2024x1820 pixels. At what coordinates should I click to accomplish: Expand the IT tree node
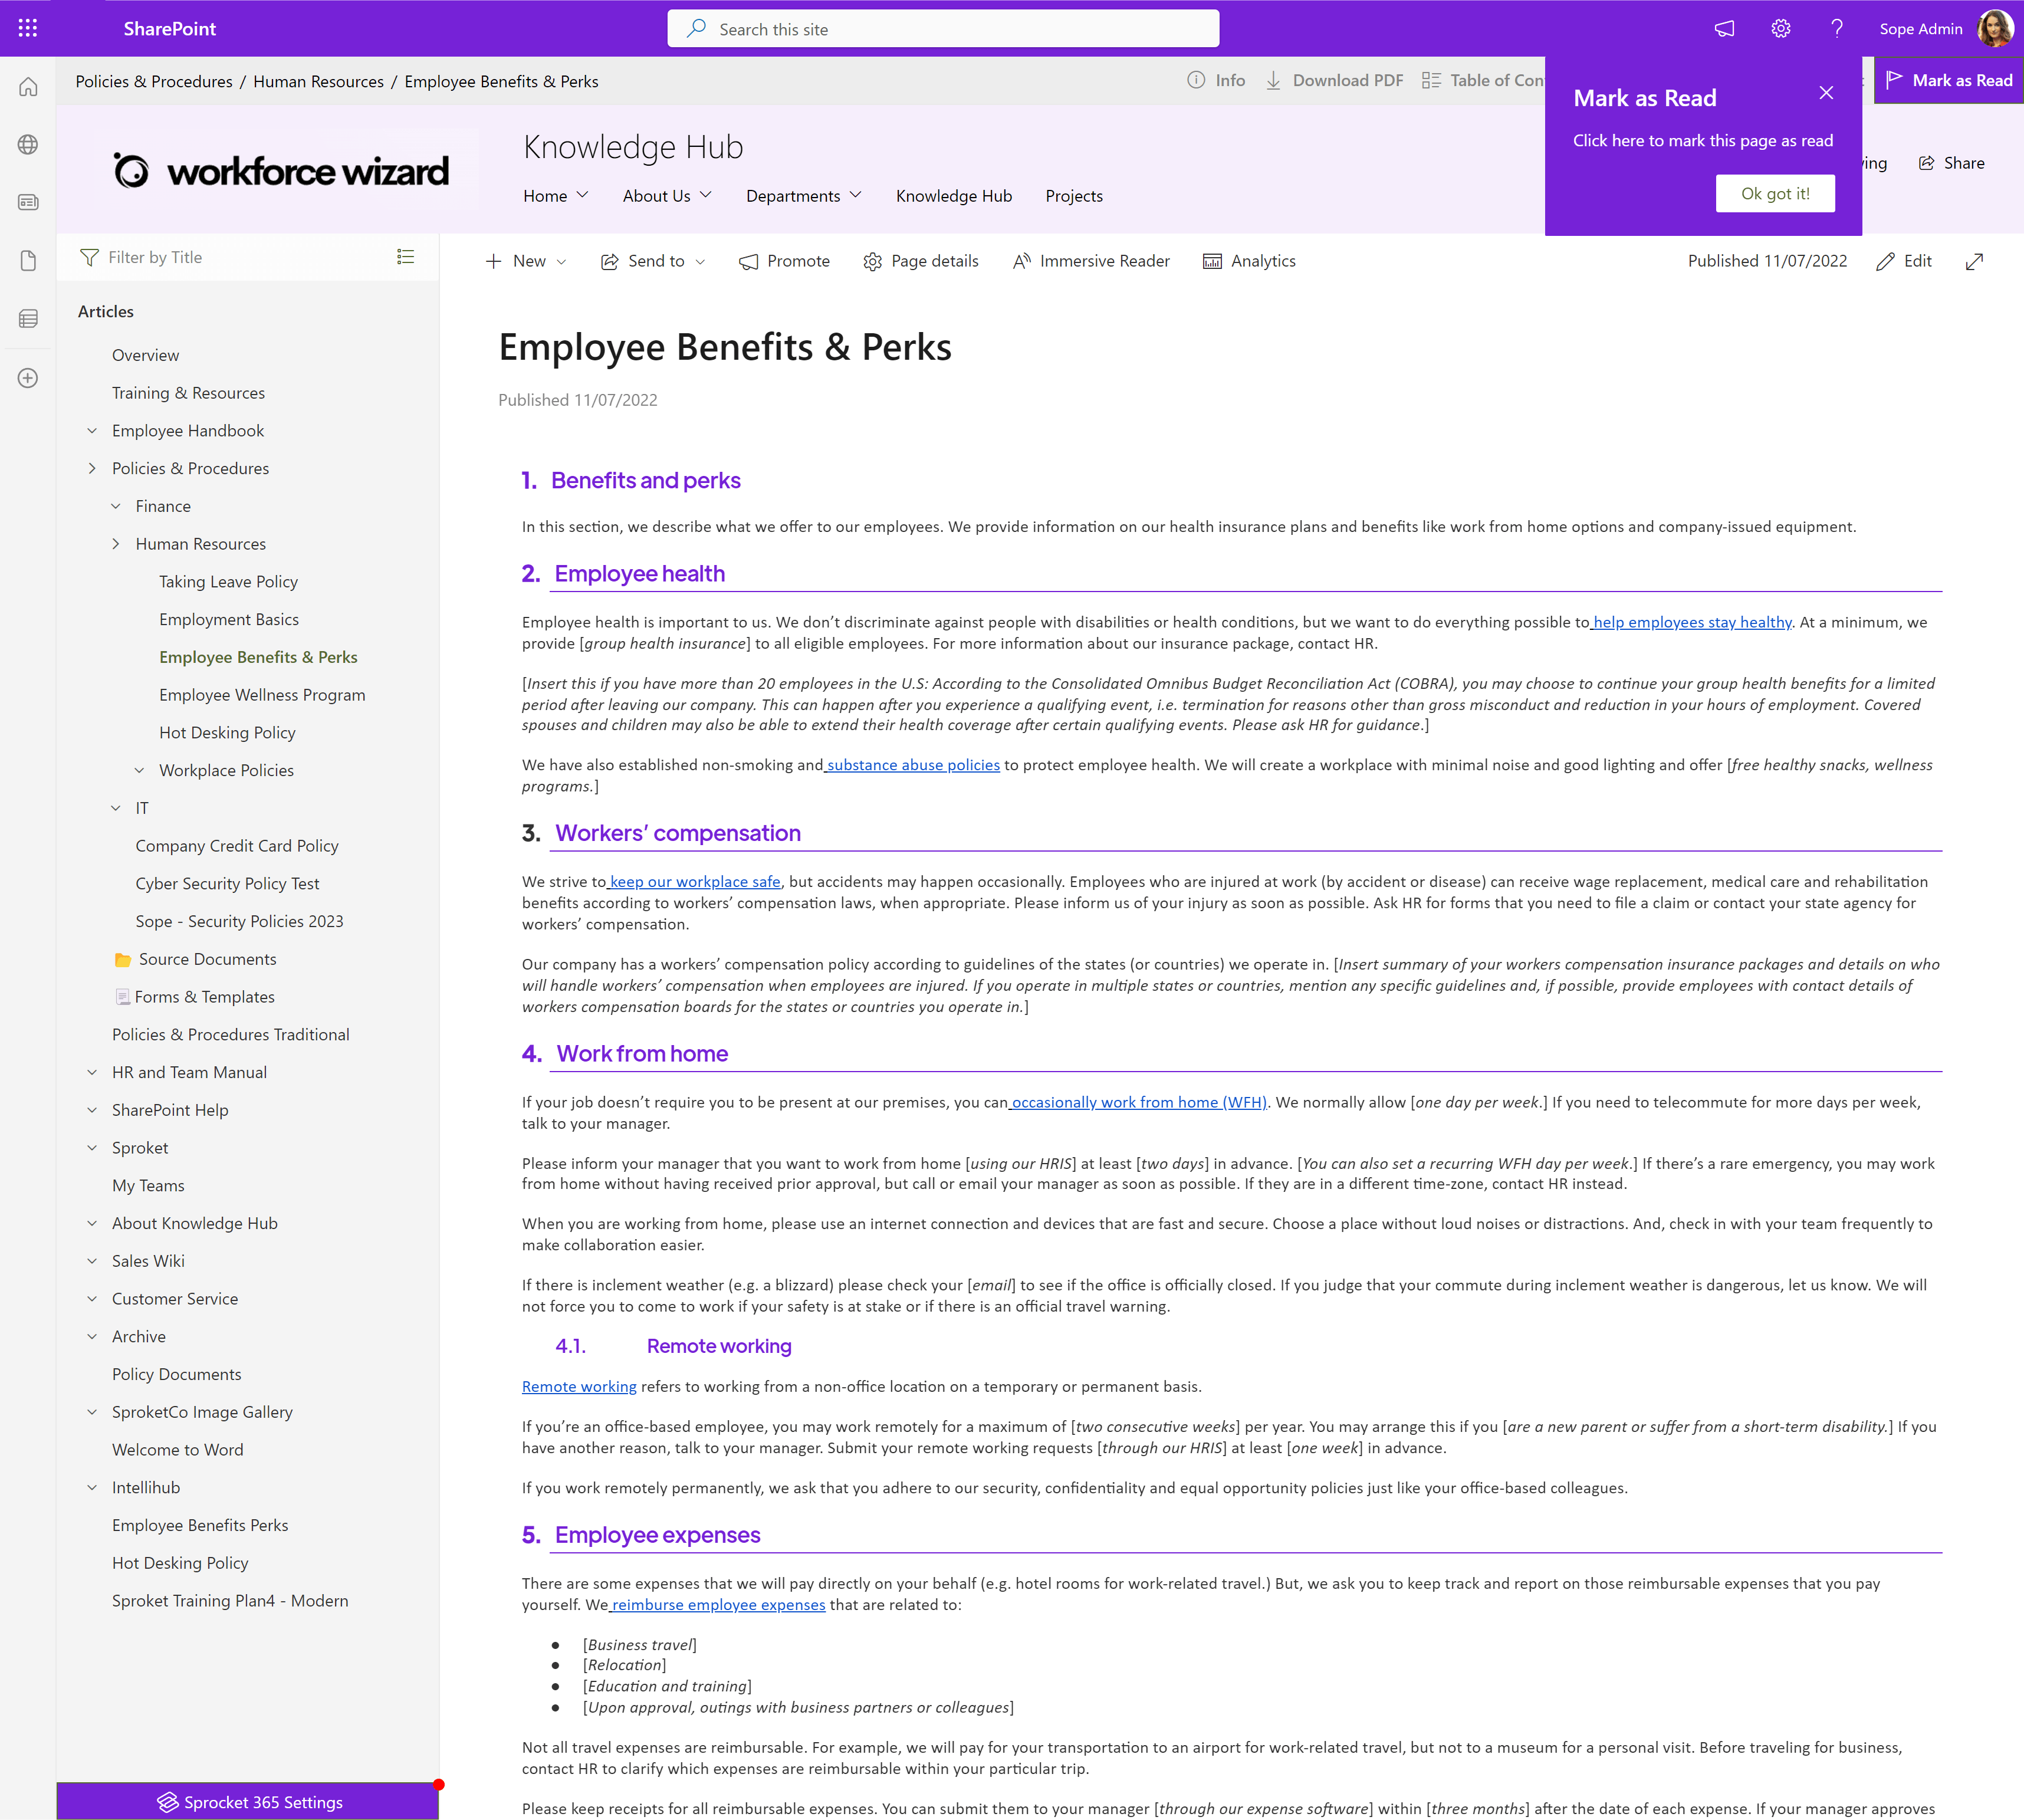tap(116, 808)
